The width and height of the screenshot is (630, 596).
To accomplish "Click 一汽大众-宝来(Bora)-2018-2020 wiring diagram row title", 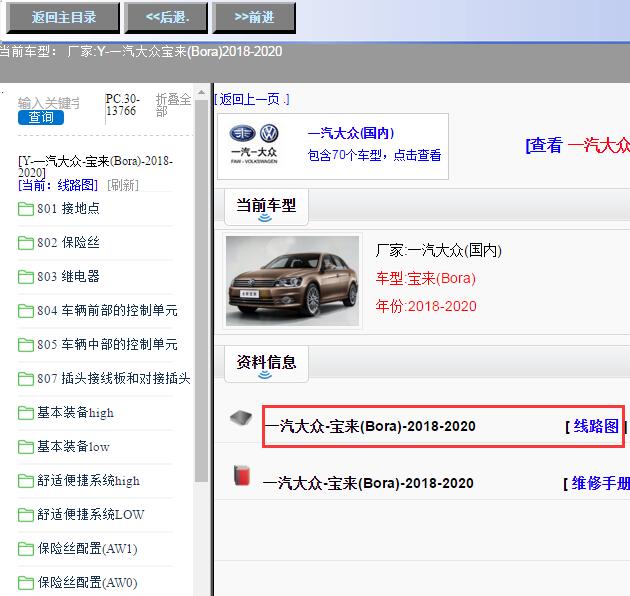I will click(370, 426).
